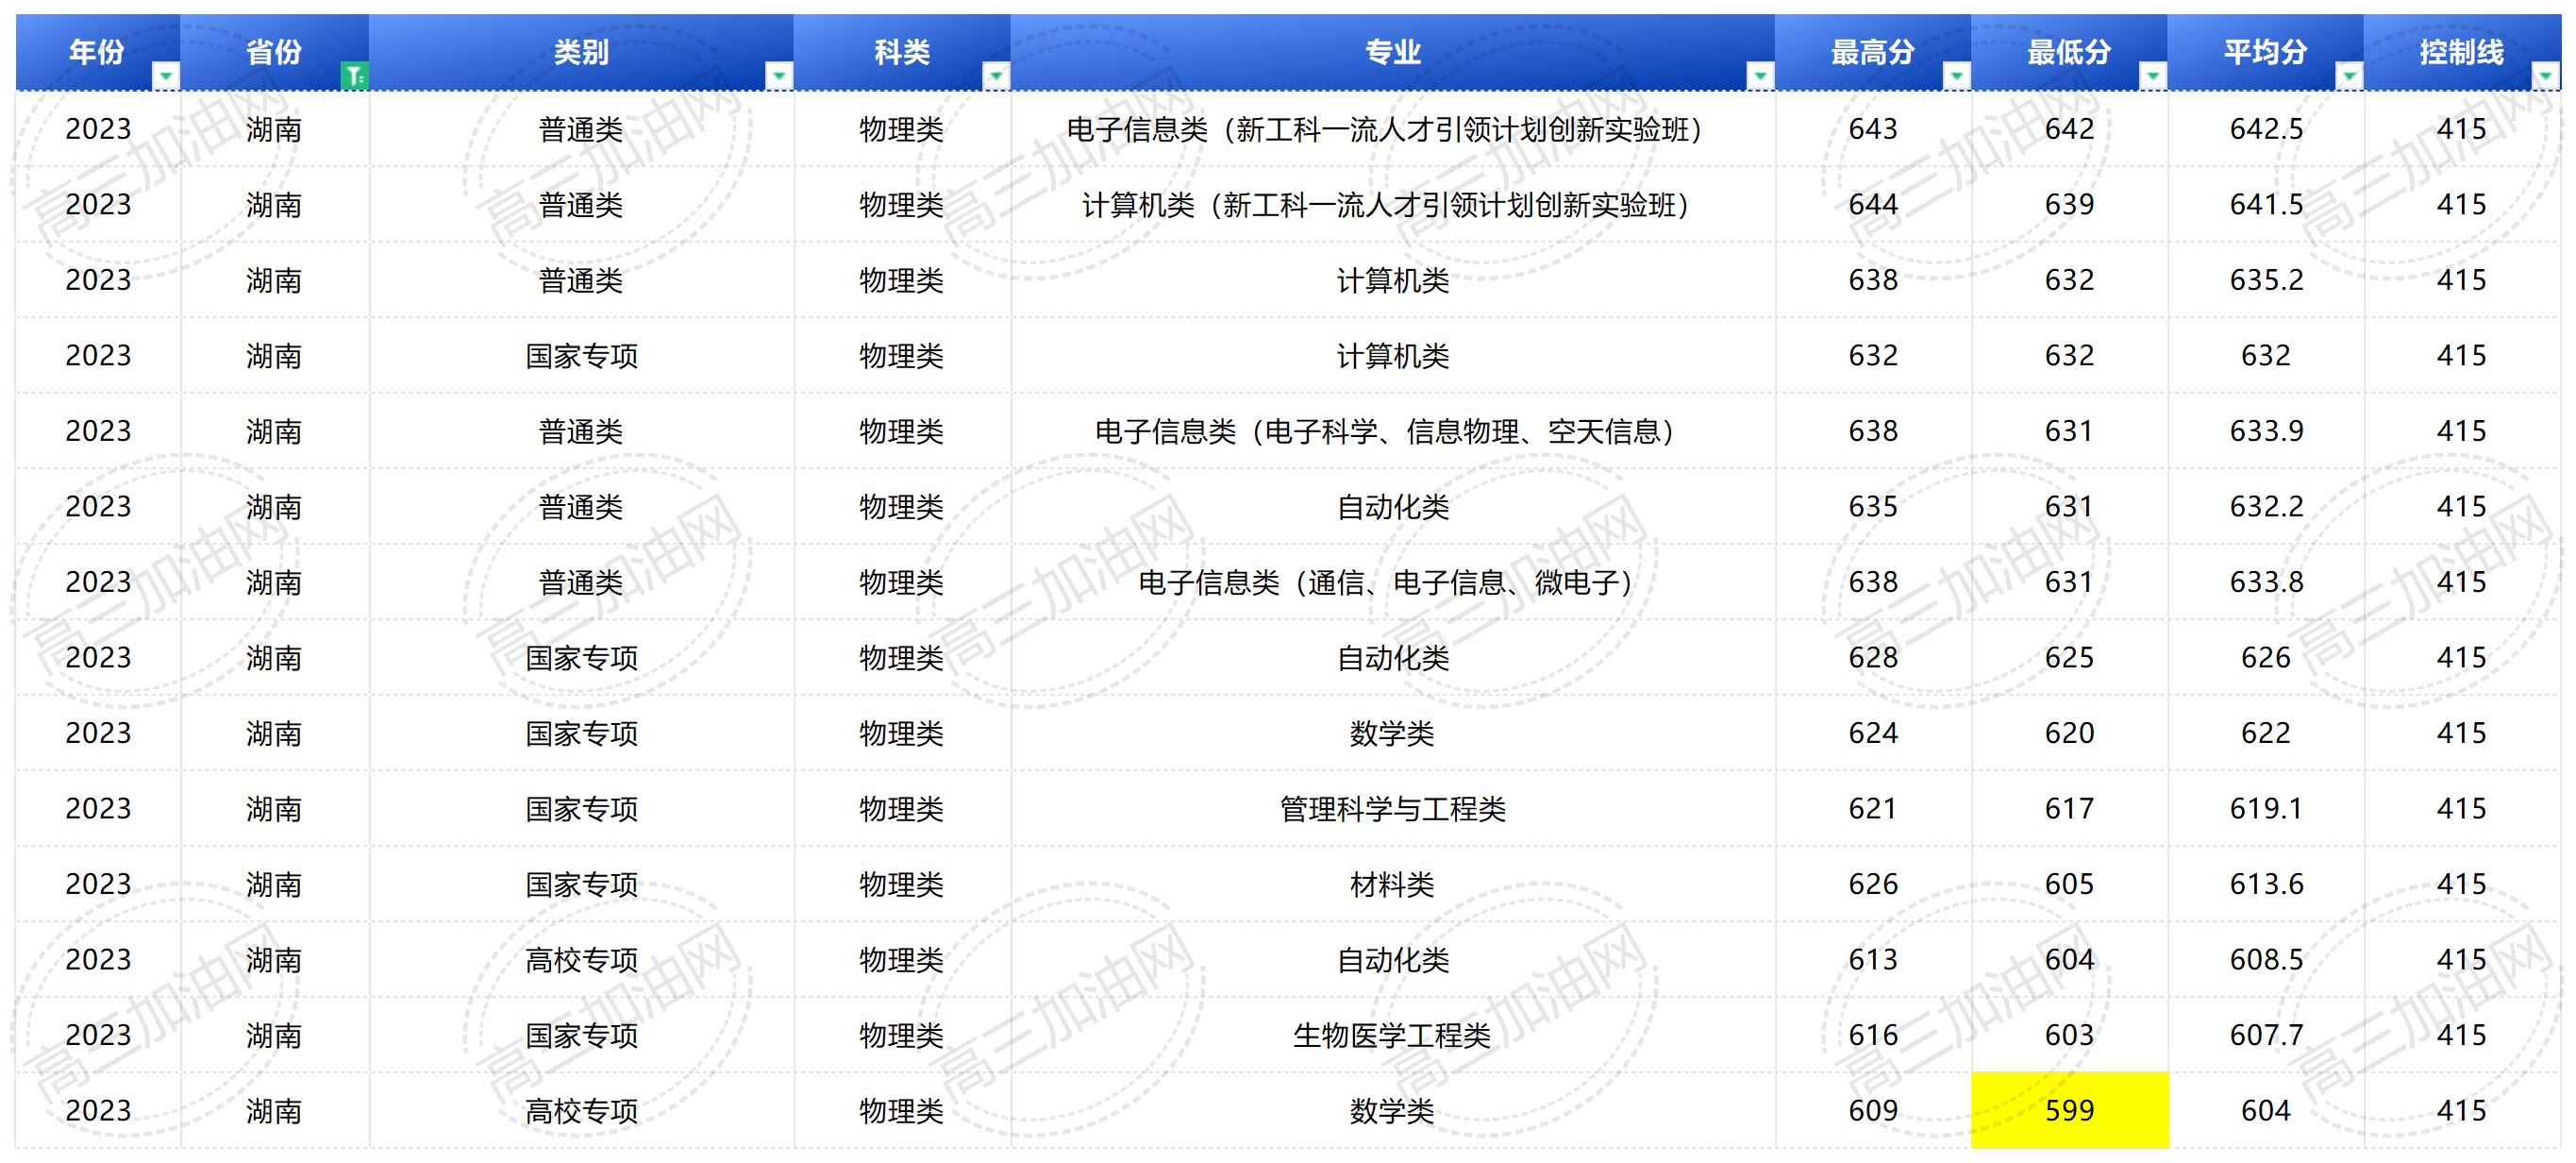The height and width of the screenshot is (1163, 2576).
Task: Select lowest score cell 639
Action: 2069,205
